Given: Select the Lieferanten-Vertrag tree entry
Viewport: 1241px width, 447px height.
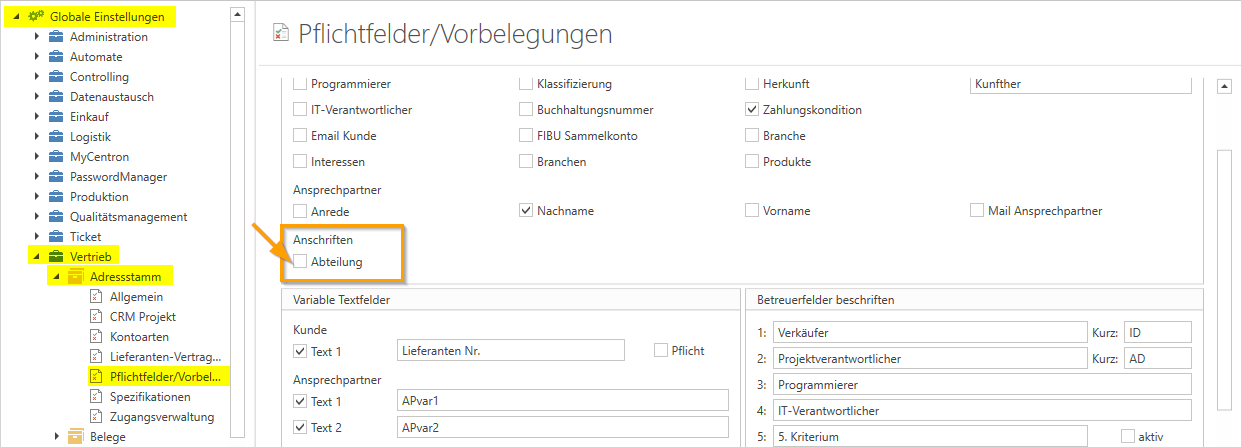Looking at the screenshot, I should (166, 356).
